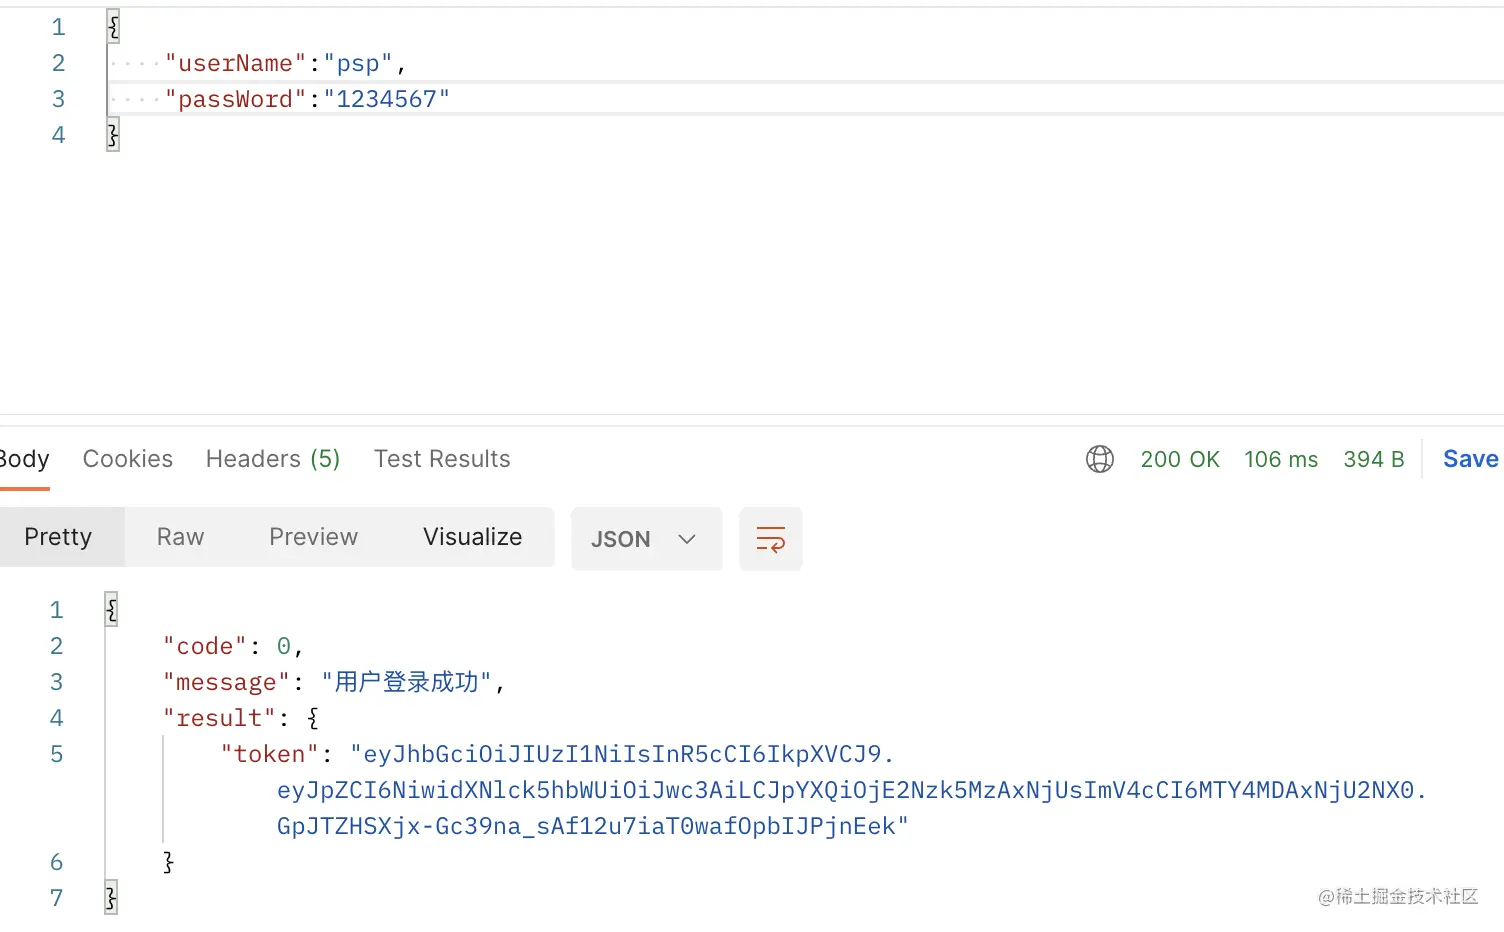Click the token string in the response

850,790
